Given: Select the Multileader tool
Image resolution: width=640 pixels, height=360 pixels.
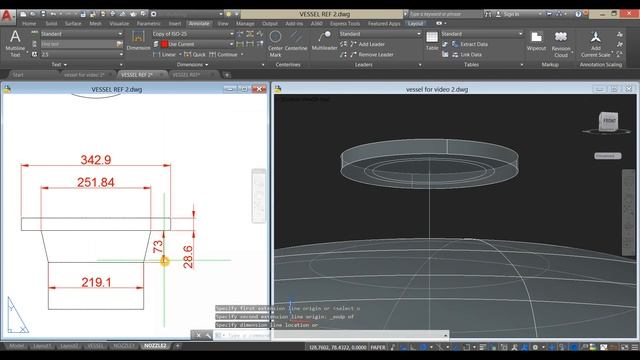Looking at the screenshot, I should [x=324, y=41].
